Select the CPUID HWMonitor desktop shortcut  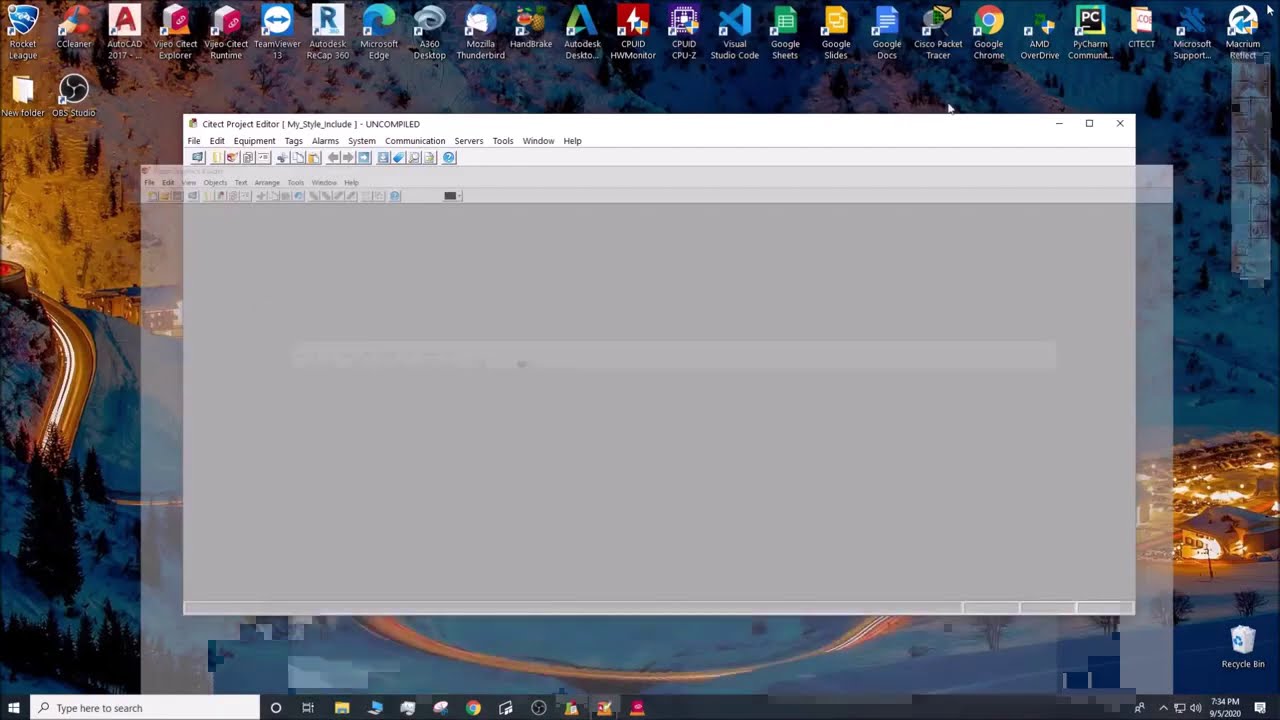pos(633,32)
